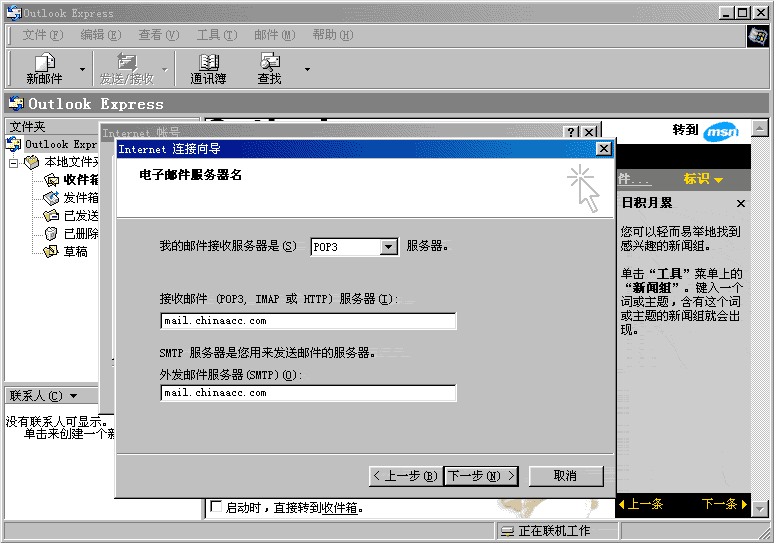
Task: Close the Internet 帐号 dialog behind wizard
Action: coord(589,132)
